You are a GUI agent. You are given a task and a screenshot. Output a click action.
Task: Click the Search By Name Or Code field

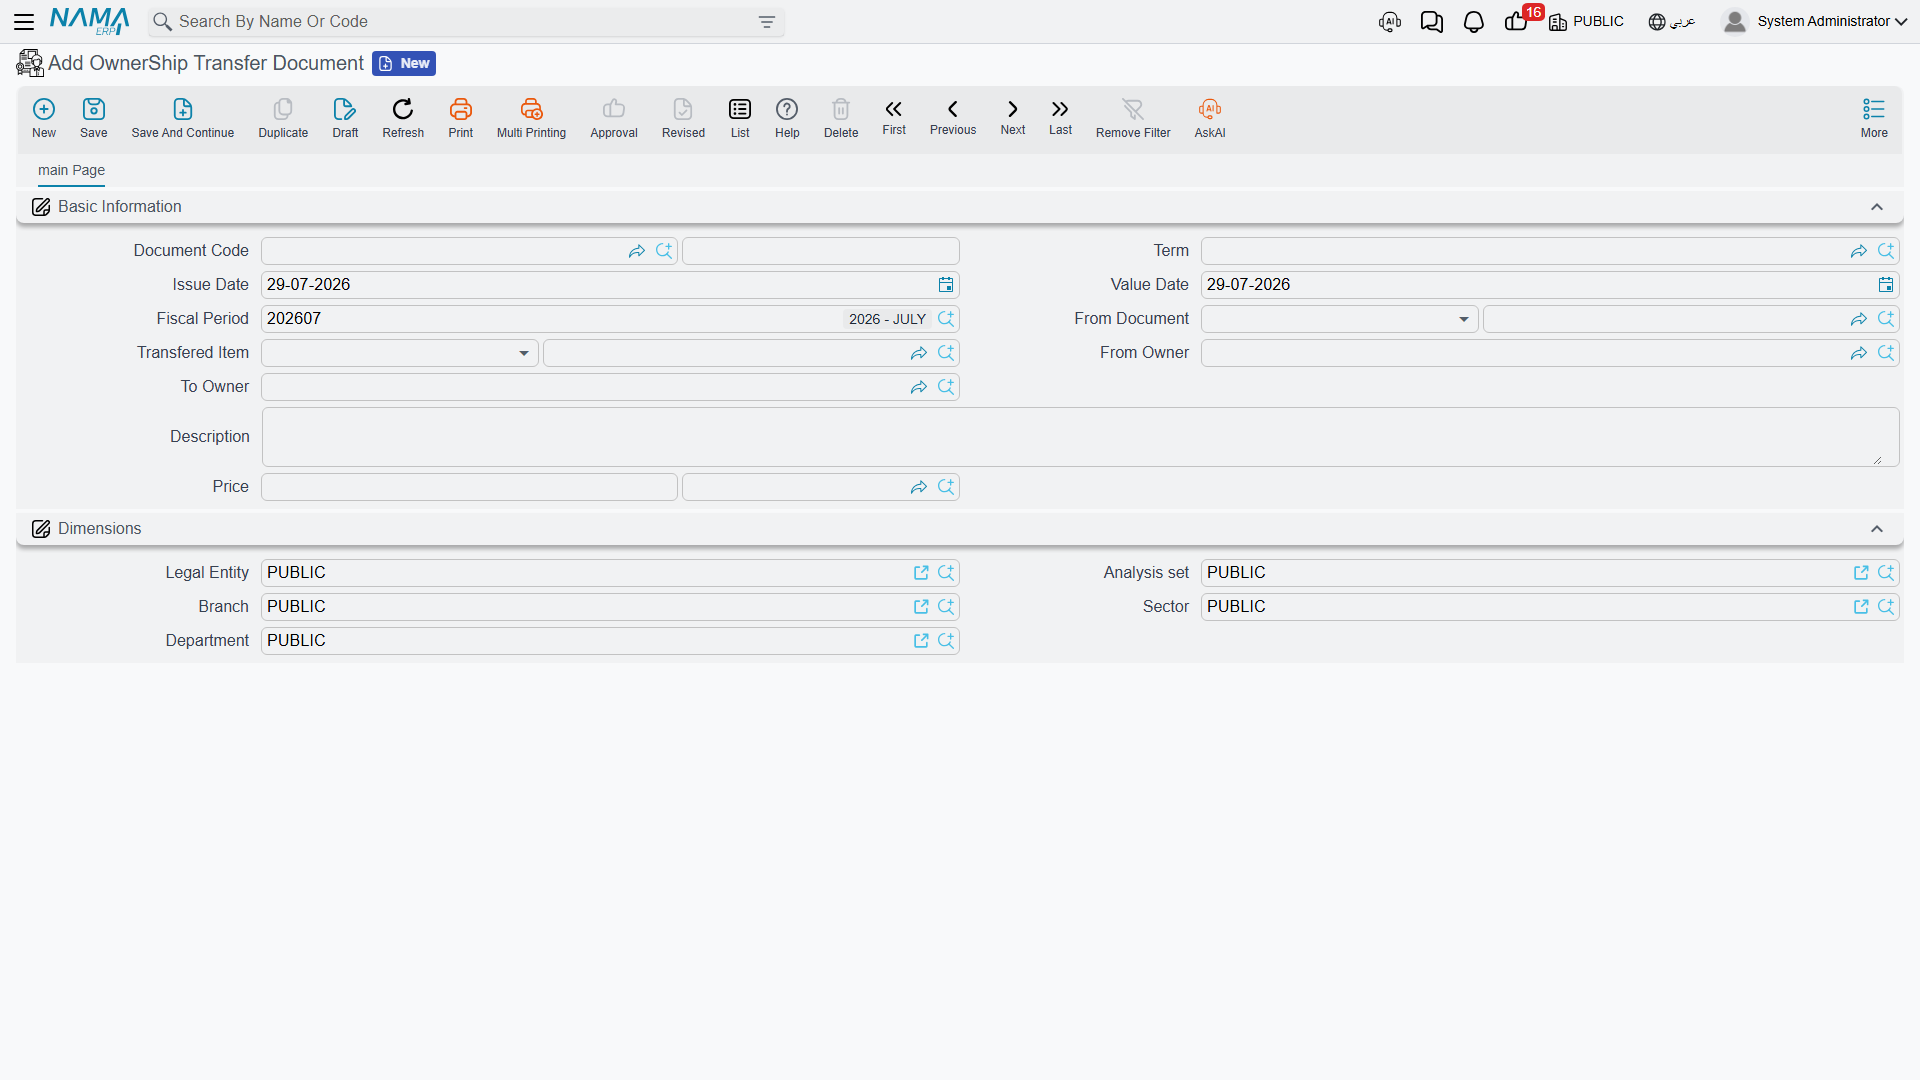pyautogui.click(x=465, y=22)
